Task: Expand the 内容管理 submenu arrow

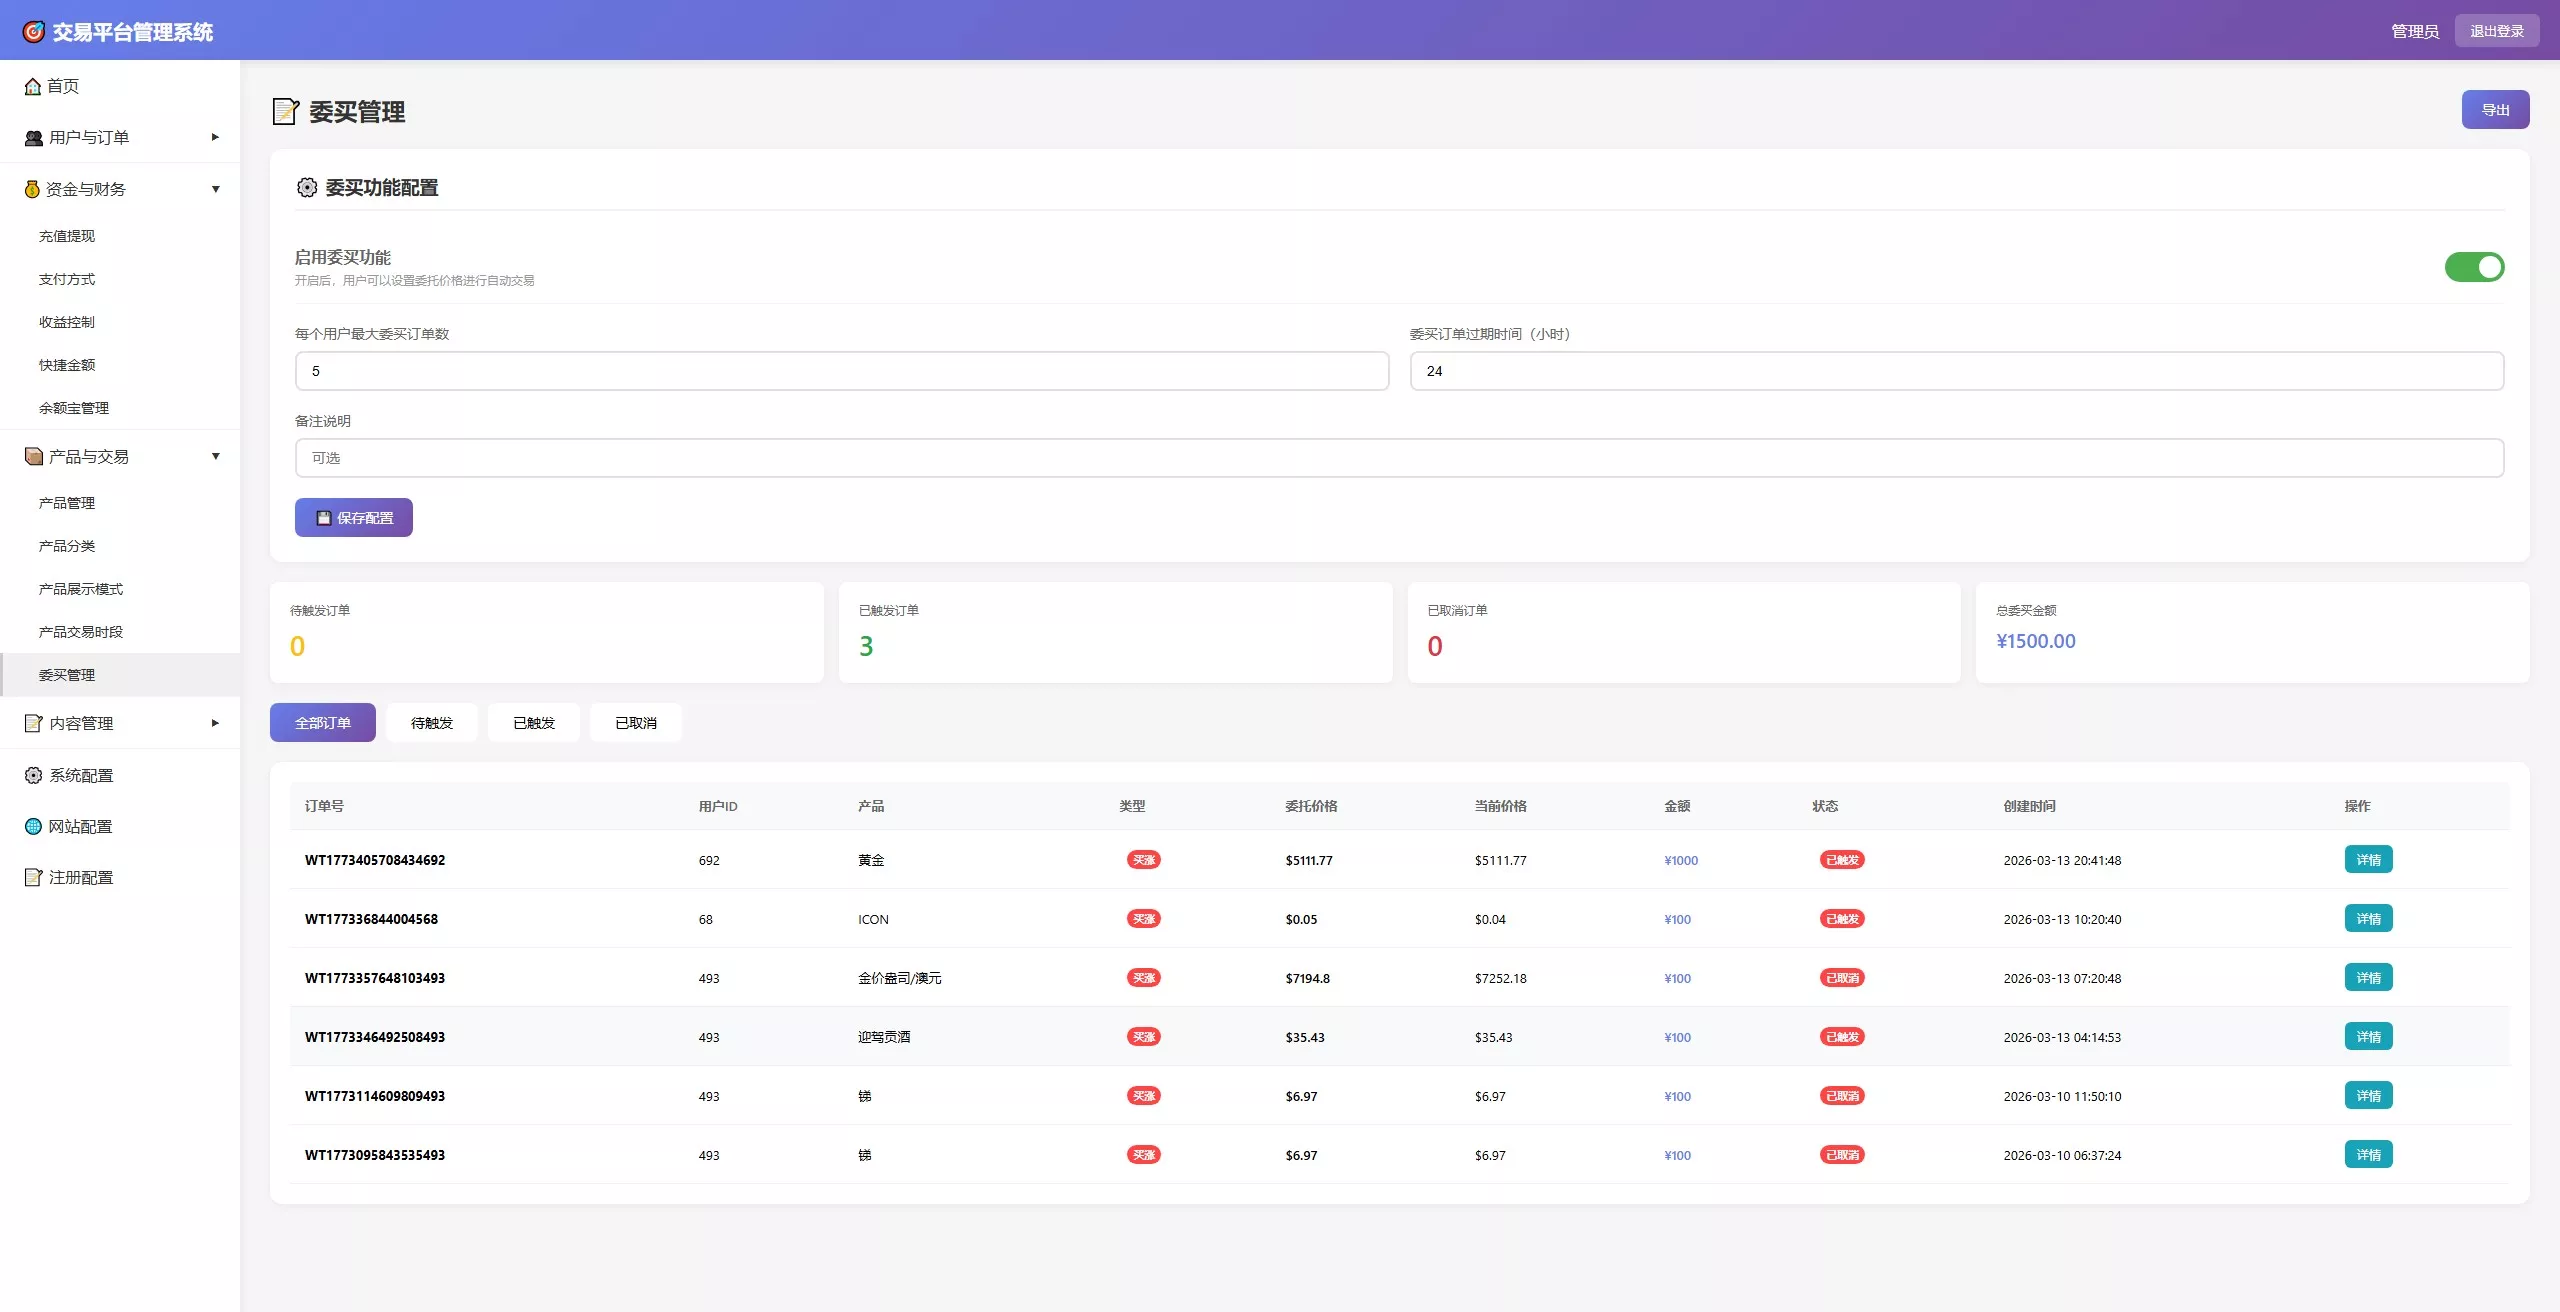Action: pyautogui.click(x=215, y=723)
